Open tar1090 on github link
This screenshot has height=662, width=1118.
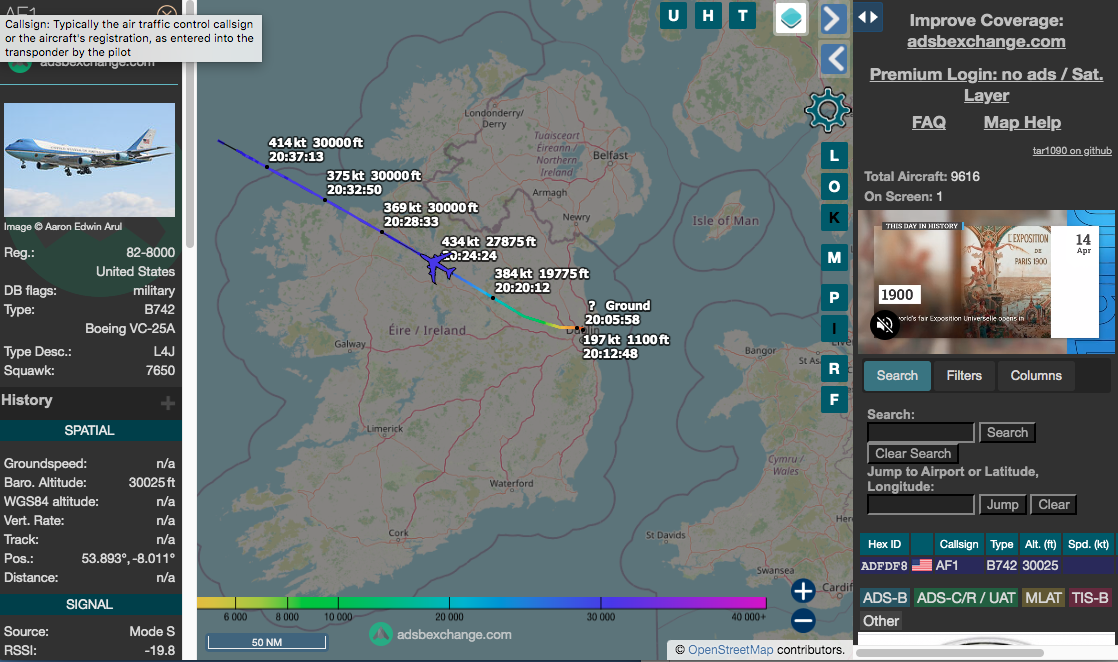(1072, 151)
